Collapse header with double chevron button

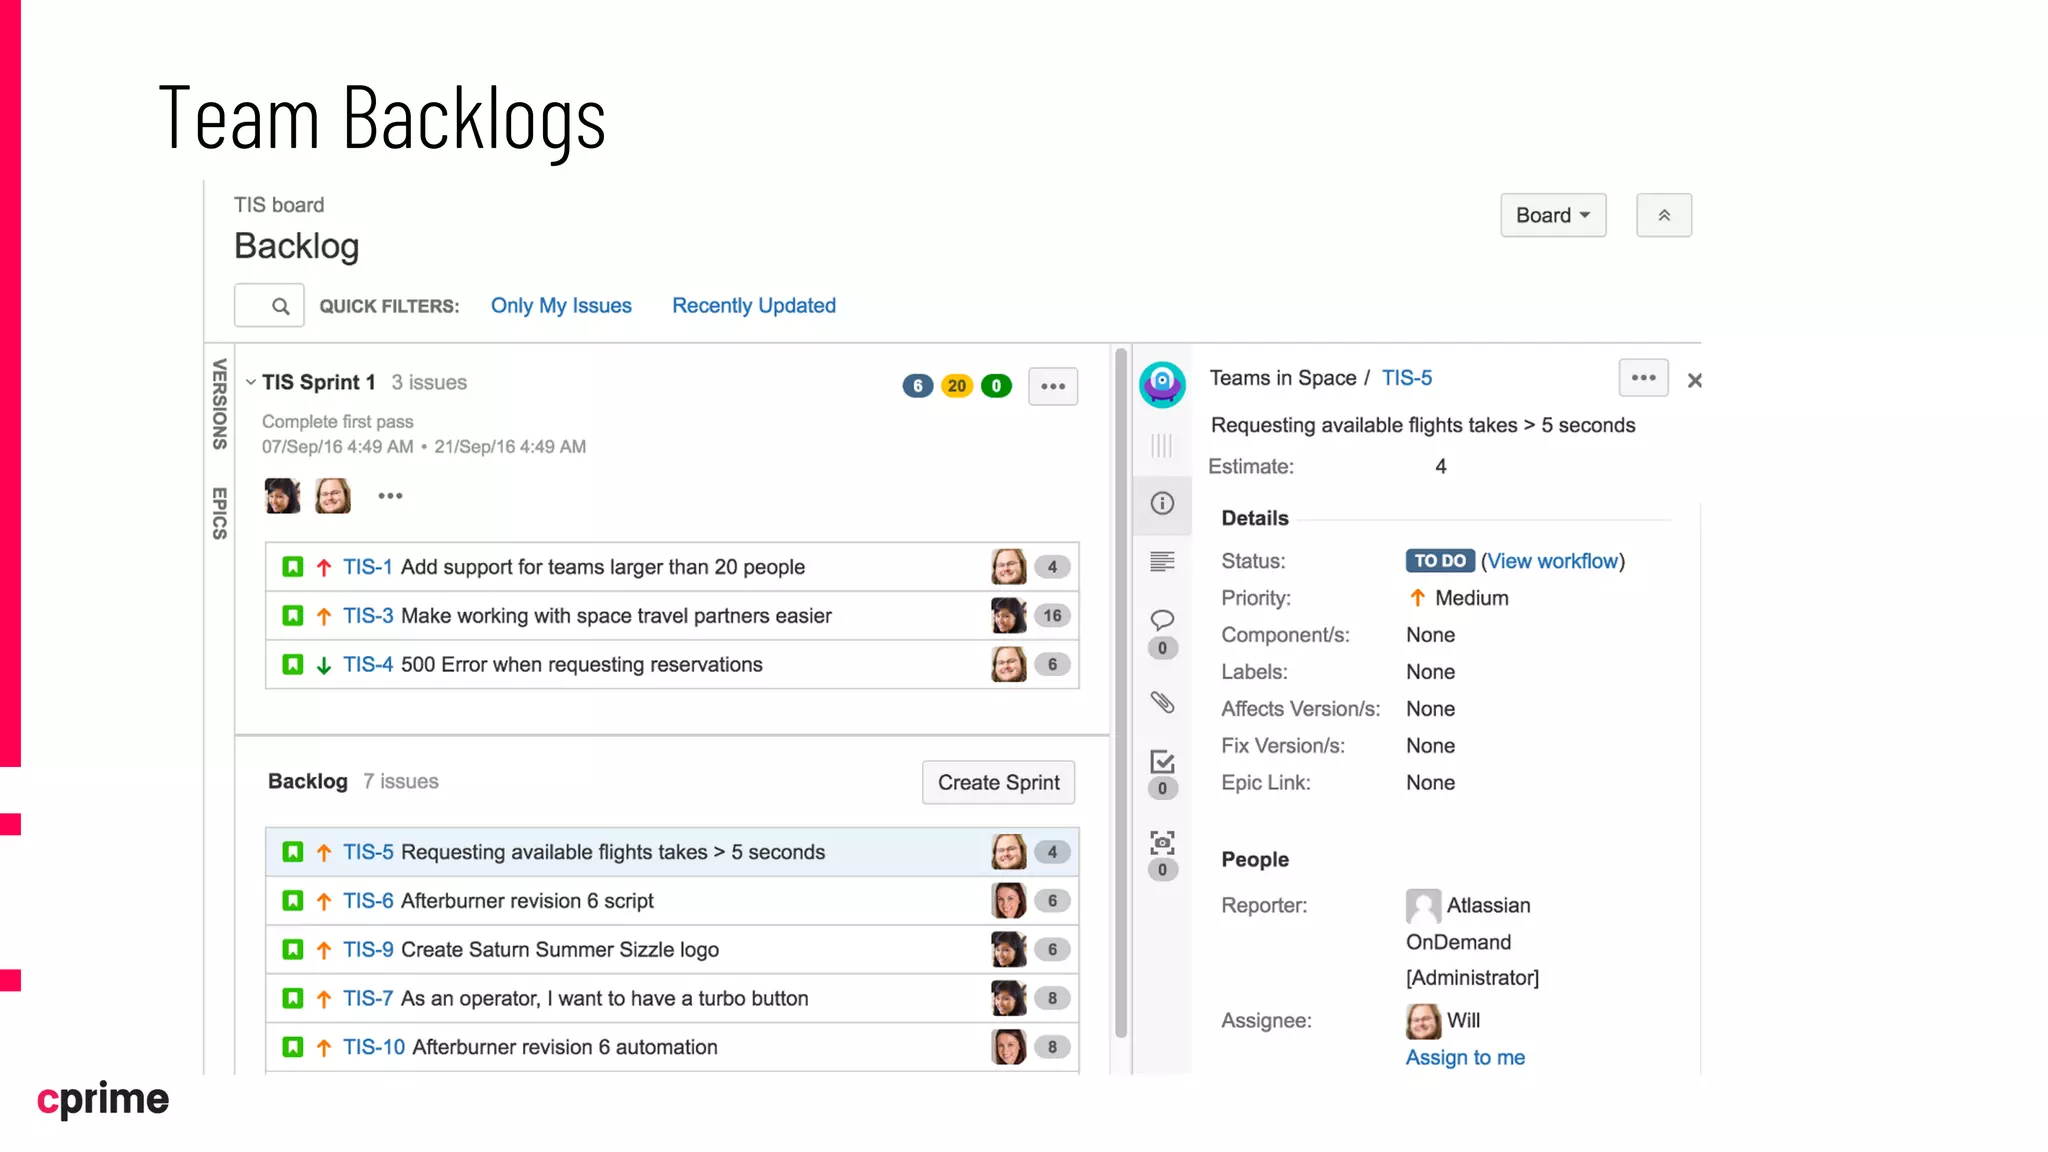(1663, 215)
